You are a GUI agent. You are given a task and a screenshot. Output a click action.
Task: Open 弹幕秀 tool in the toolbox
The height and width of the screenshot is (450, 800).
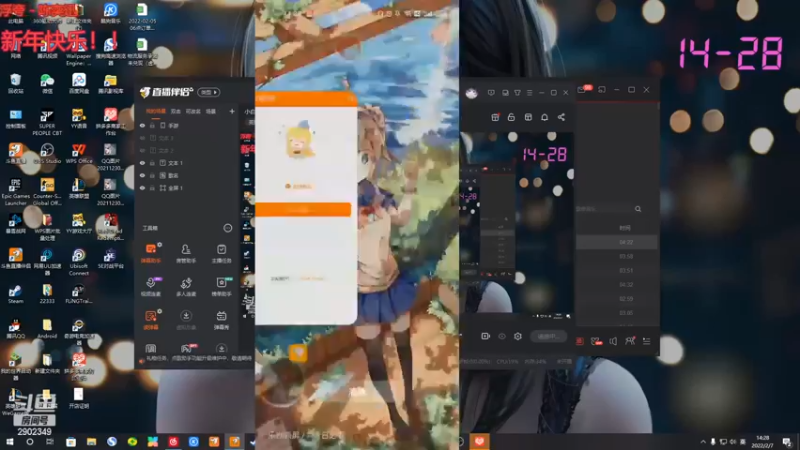click(x=221, y=320)
